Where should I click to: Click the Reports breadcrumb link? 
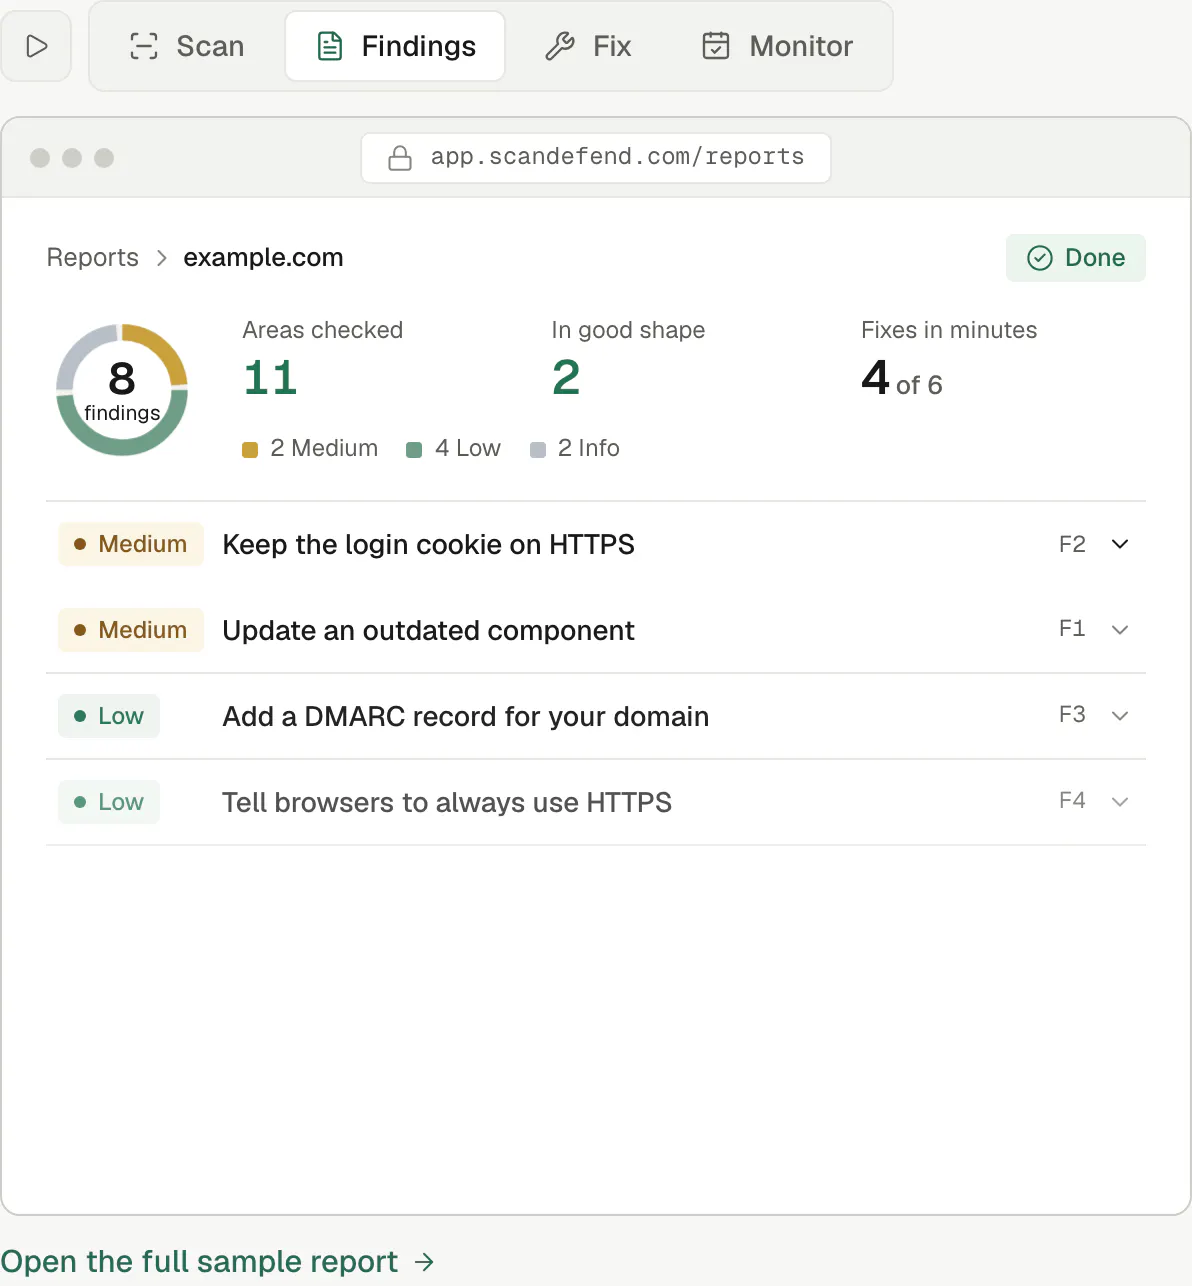[x=93, y=257]
